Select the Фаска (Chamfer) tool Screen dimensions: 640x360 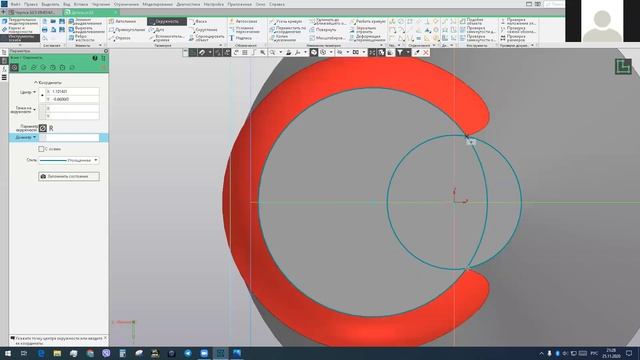[x=198, y=21]
